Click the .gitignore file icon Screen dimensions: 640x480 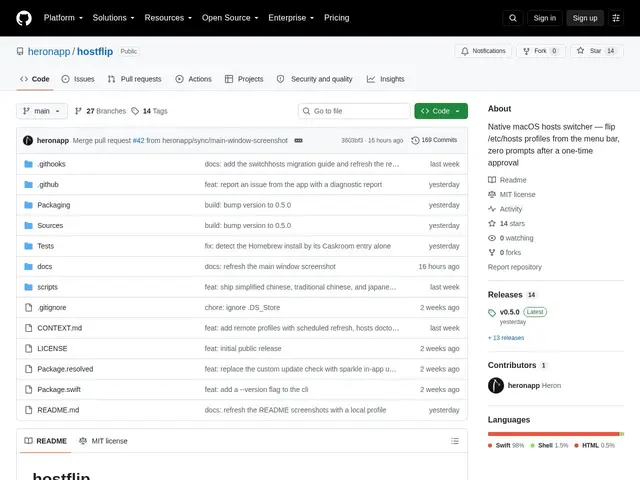pyautogui.click(x=28, y=307)
